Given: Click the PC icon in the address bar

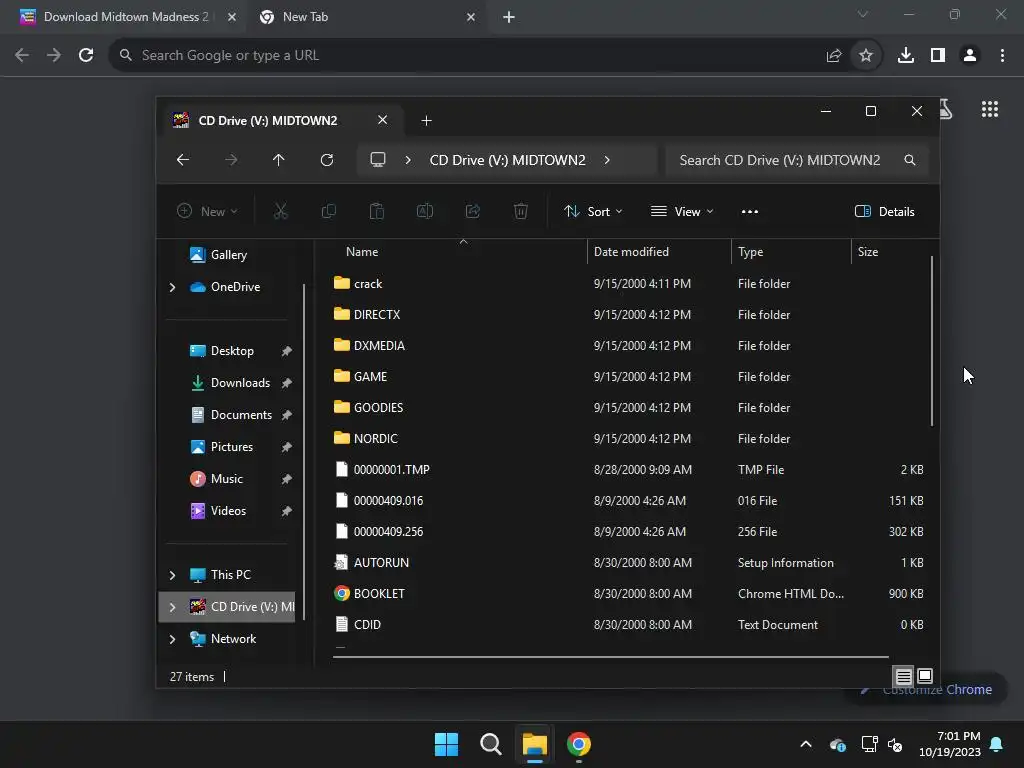Looking at the screenshot, I should tap(377, 159).
